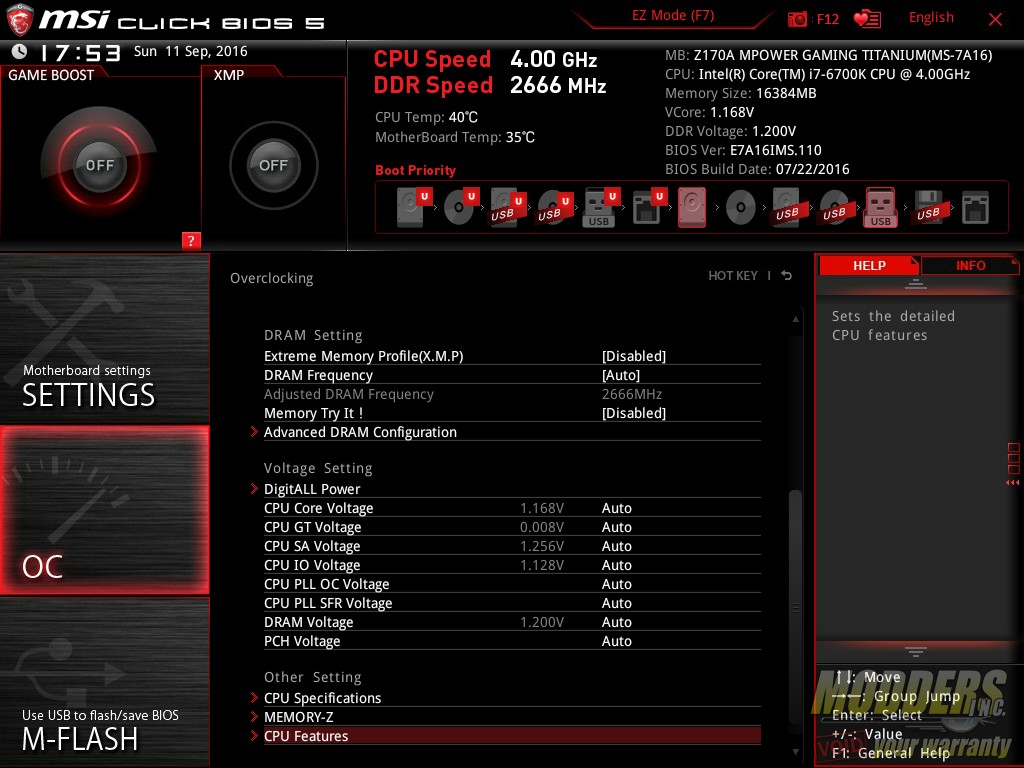The height and width of the screenshot is (768, 1024).
Task: Click the settings list scrollbar down arrow
Action: click(x=795, y=752)
